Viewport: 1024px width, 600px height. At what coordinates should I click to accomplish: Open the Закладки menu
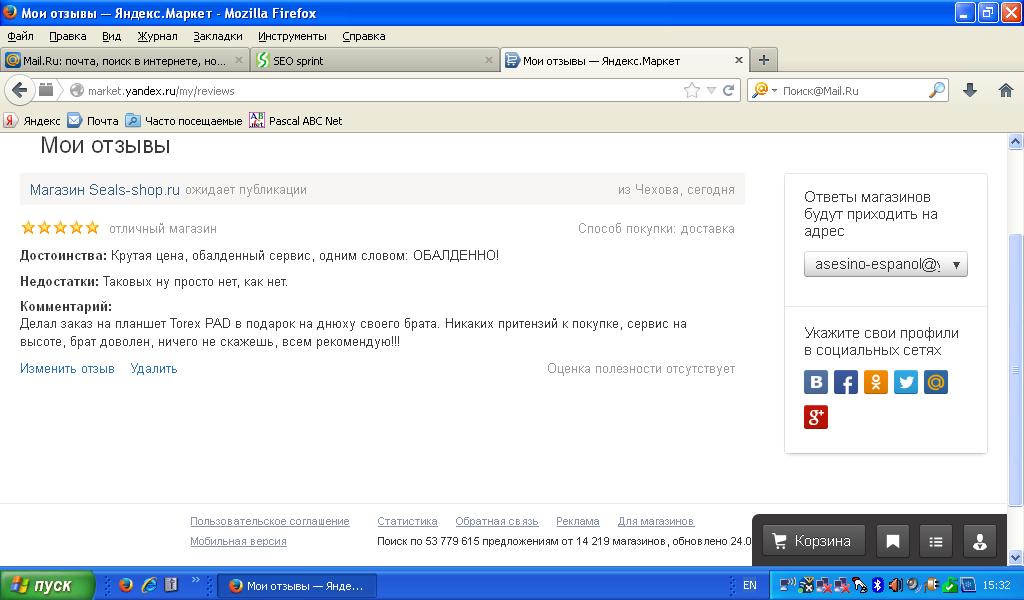click(217, 36)
